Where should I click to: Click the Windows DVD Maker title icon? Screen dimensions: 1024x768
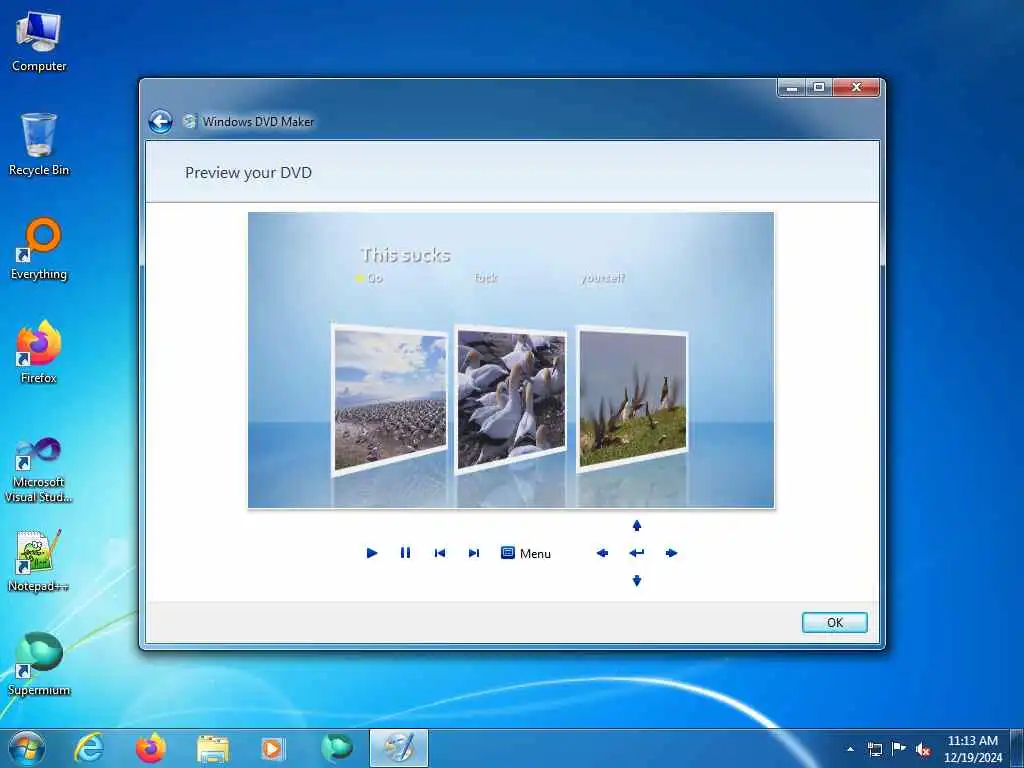(190, 121)
